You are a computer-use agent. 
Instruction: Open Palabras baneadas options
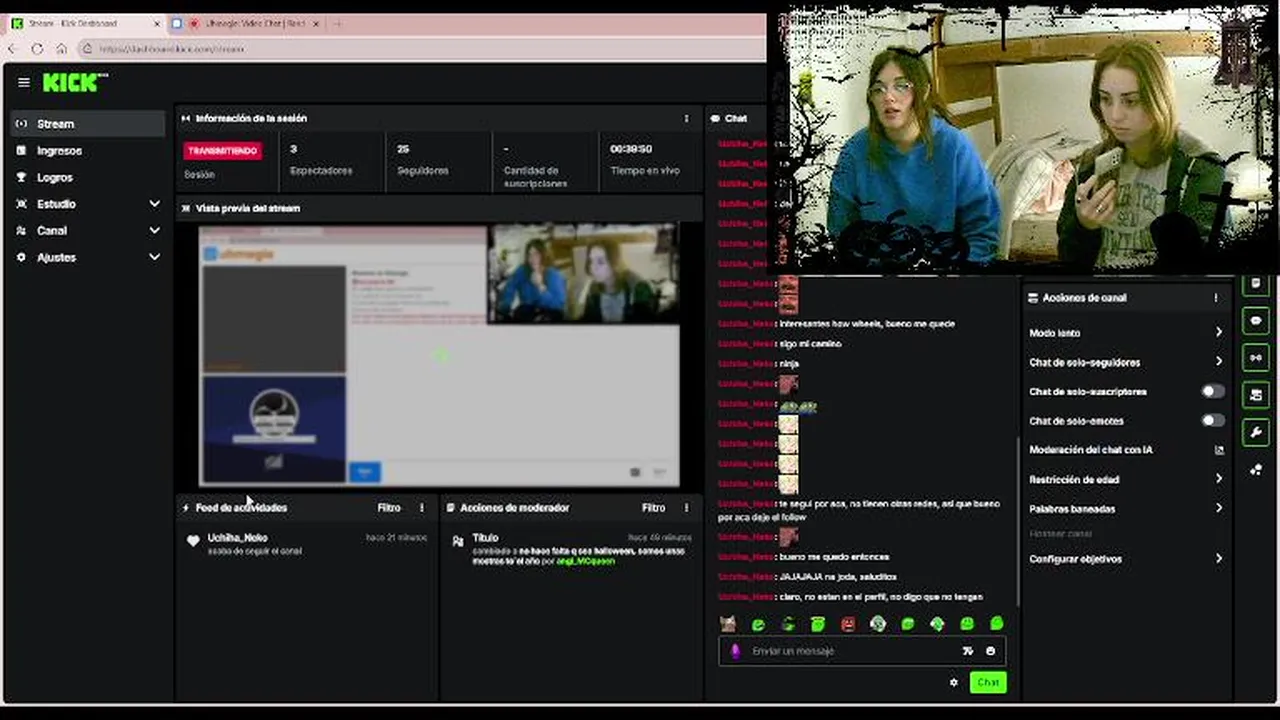click(1126, 509)
